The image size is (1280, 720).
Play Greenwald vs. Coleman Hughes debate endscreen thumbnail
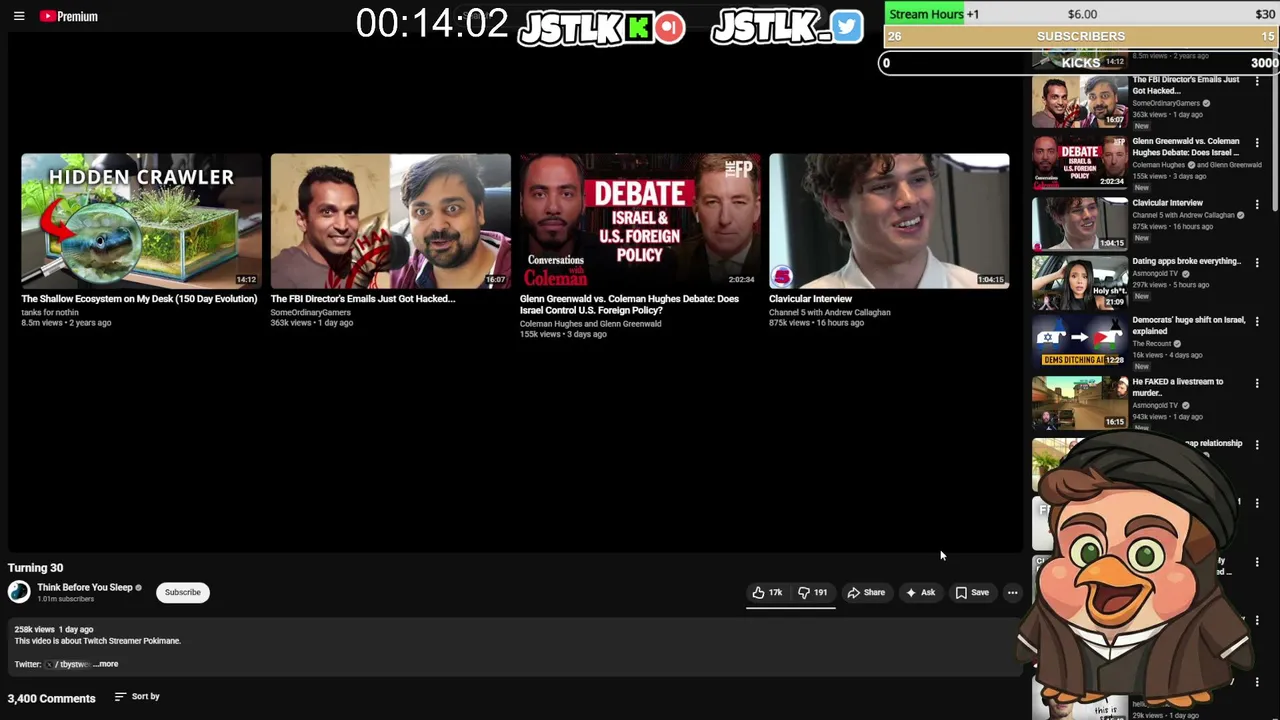pos(640,221)
